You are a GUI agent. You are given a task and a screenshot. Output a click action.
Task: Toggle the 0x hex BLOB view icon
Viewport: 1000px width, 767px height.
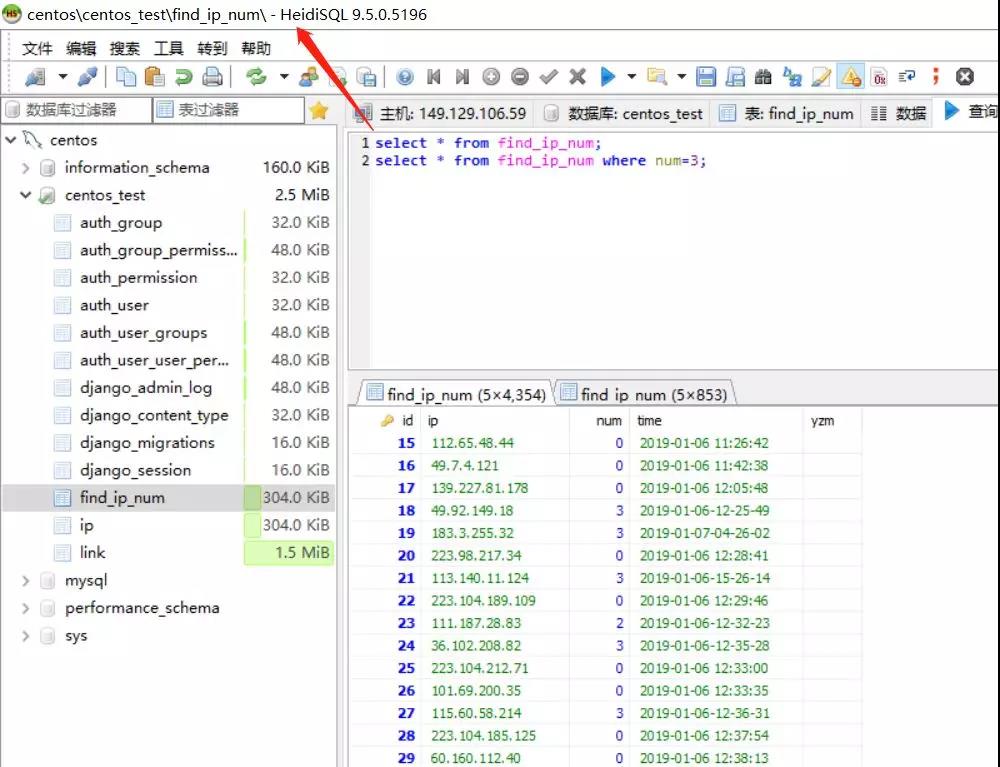[879, 77]
